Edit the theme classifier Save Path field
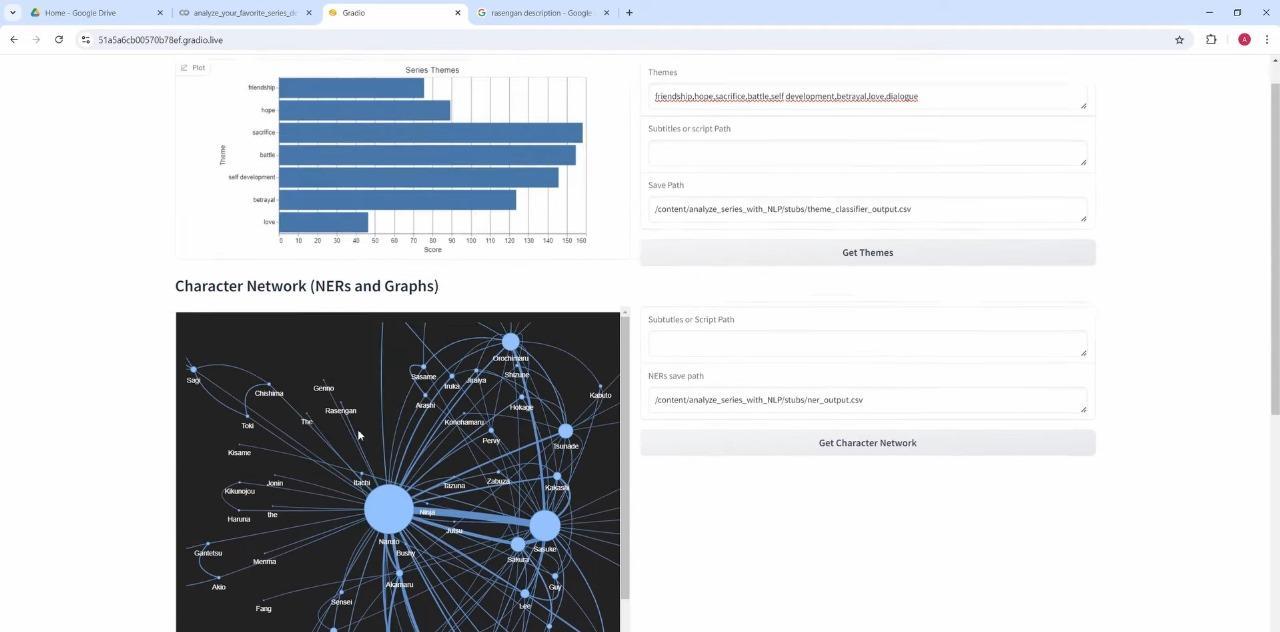This screenshot has width=1280, height=632. coord(867,210)
